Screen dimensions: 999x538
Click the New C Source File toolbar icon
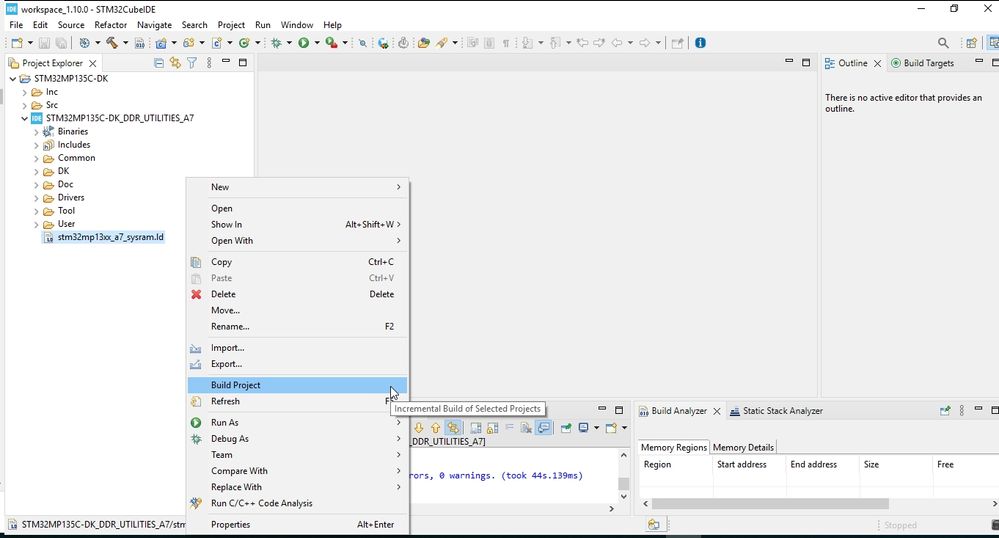pyautogui.click(x=217, y=43)
